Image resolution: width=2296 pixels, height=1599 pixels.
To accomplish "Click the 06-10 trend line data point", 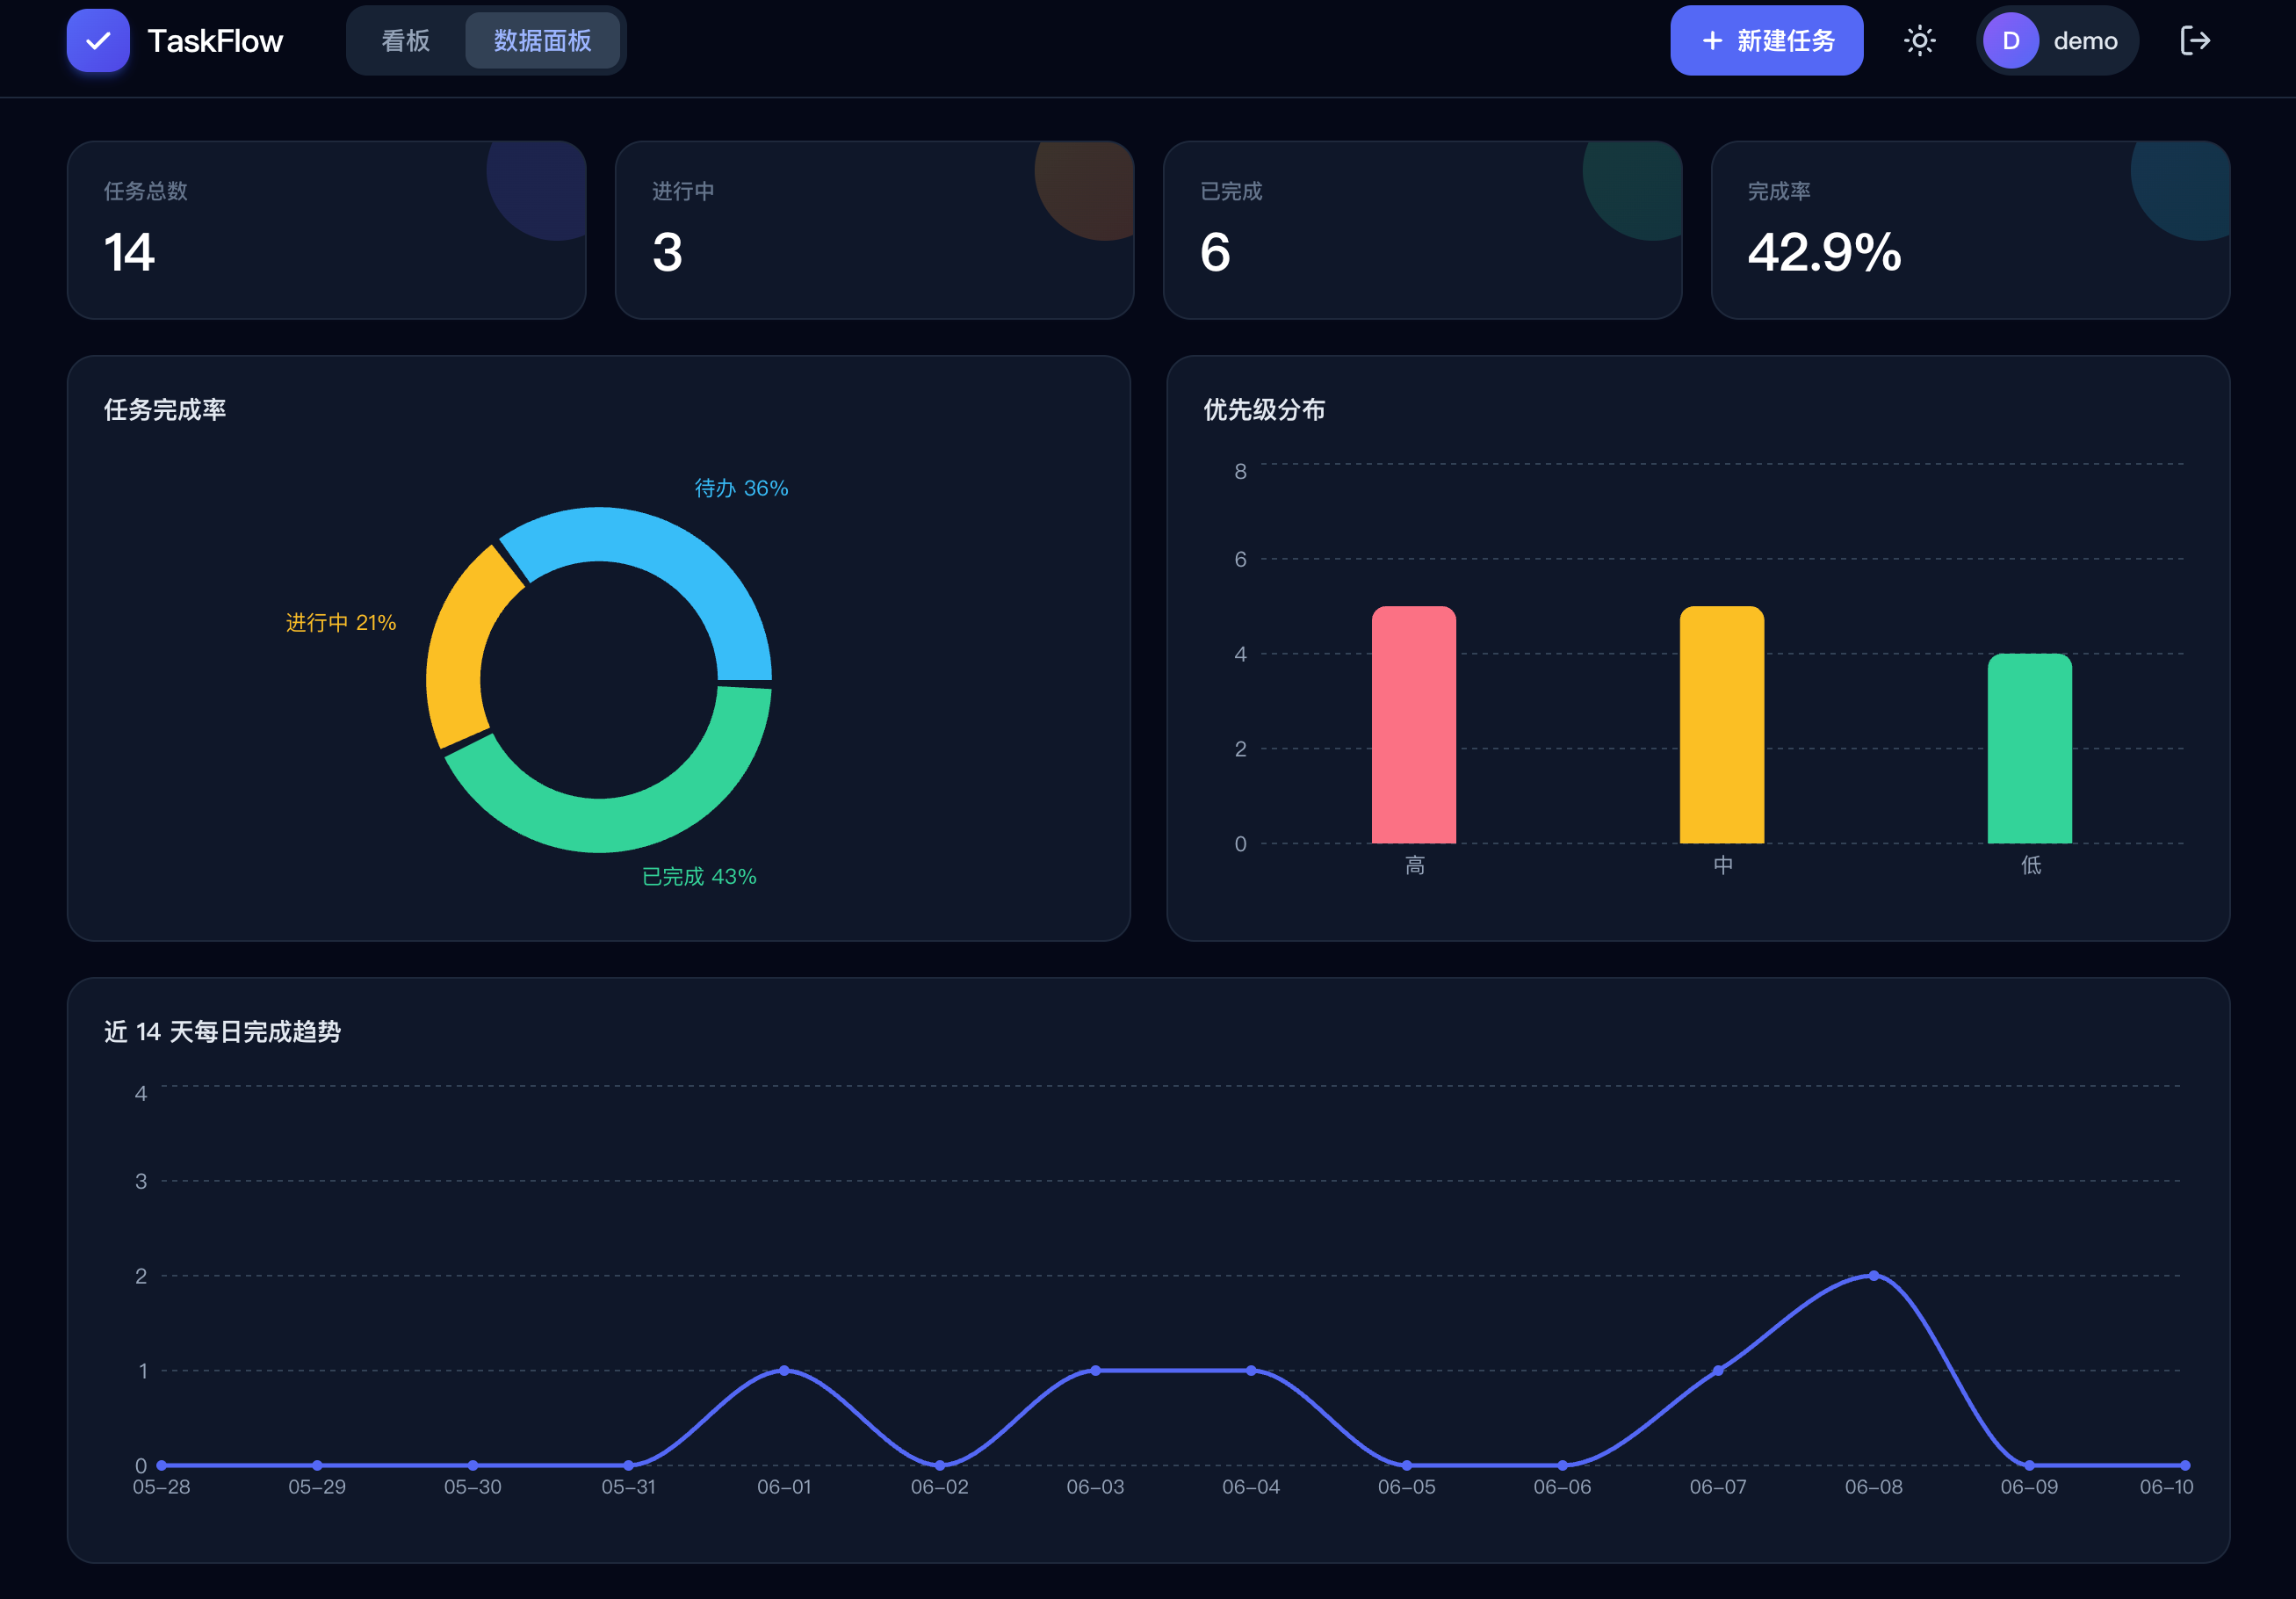I will 2185,1465.
